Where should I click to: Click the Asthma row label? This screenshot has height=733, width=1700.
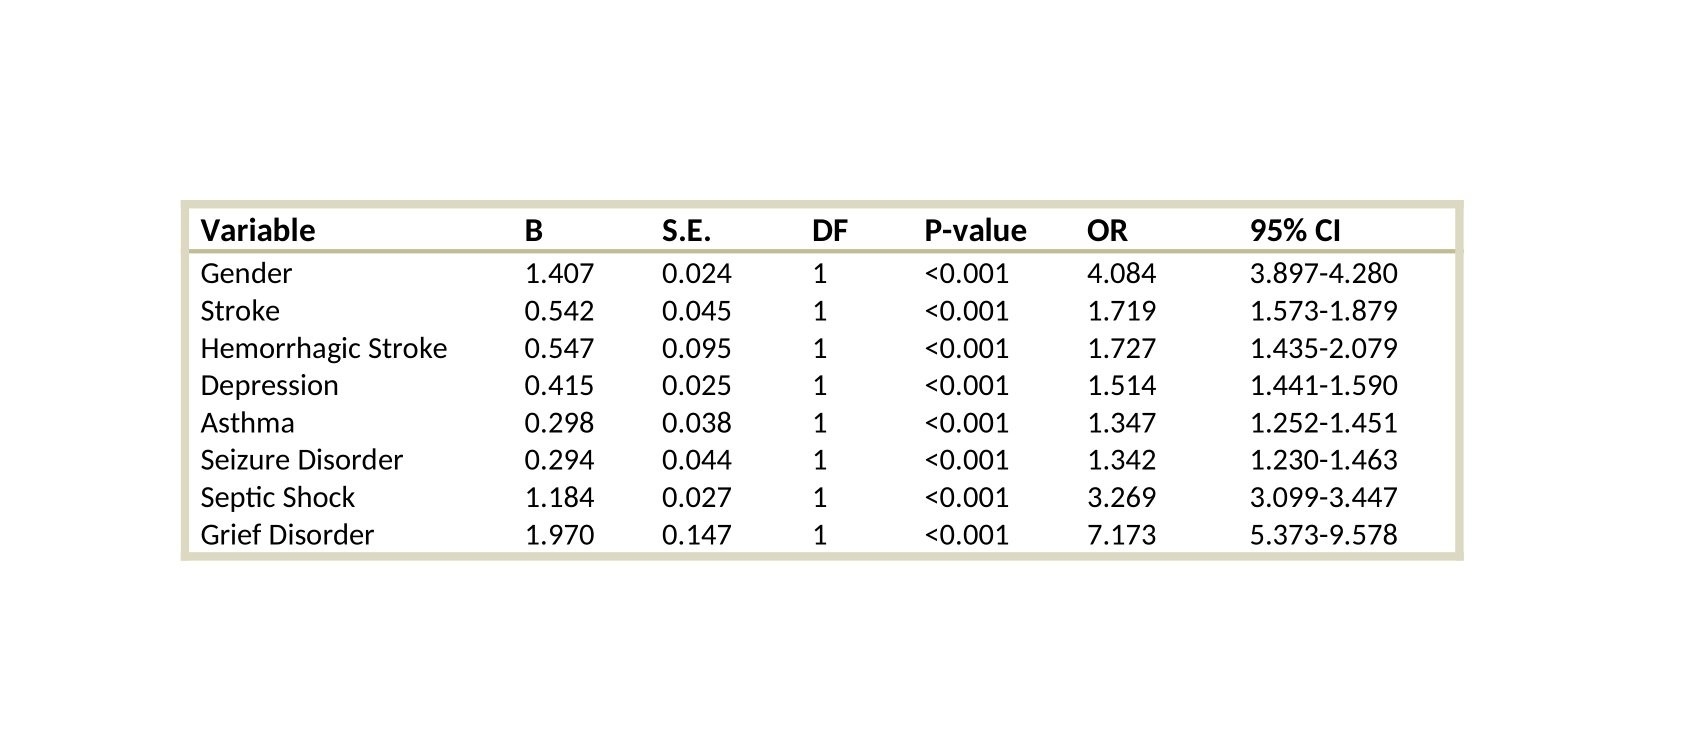[247, 423]
